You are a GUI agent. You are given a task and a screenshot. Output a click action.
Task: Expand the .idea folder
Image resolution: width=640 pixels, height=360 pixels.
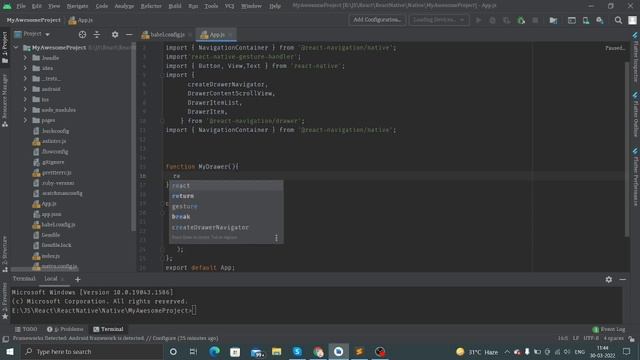tap(25, 68)
